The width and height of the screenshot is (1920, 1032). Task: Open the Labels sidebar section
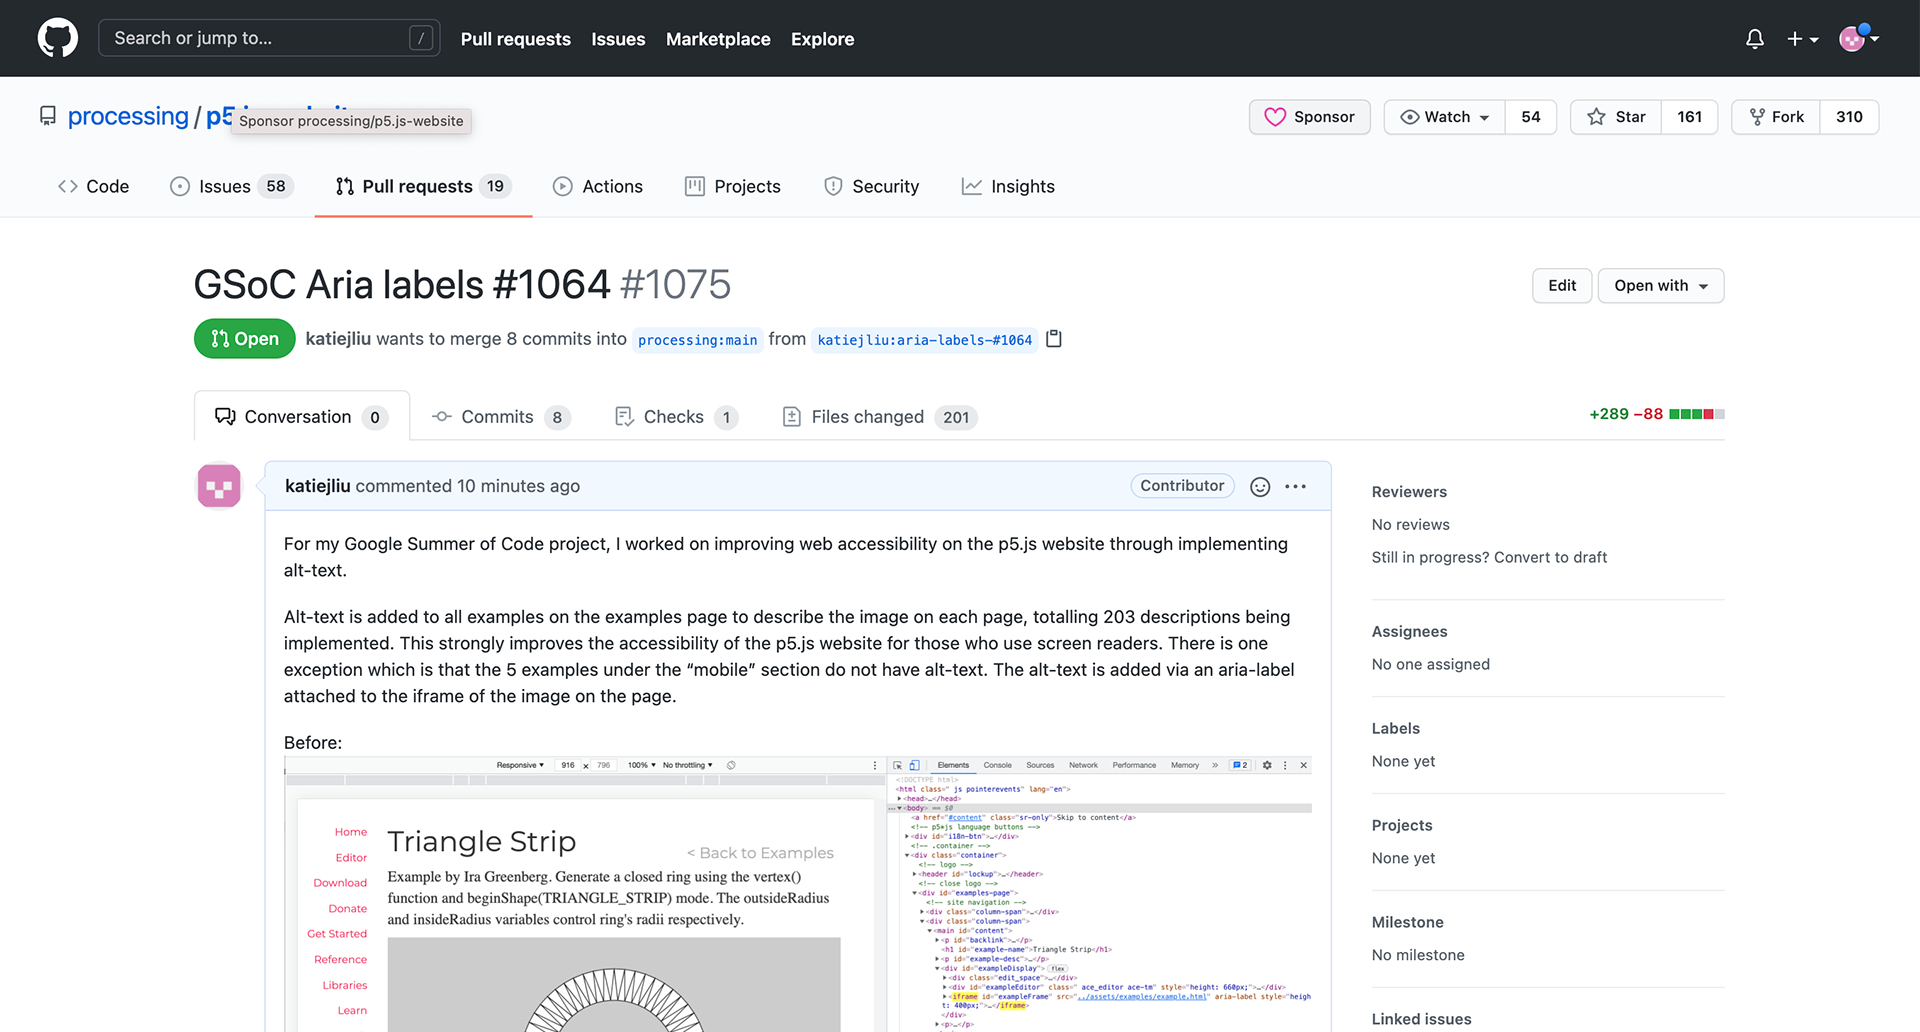coord(1395,728)
